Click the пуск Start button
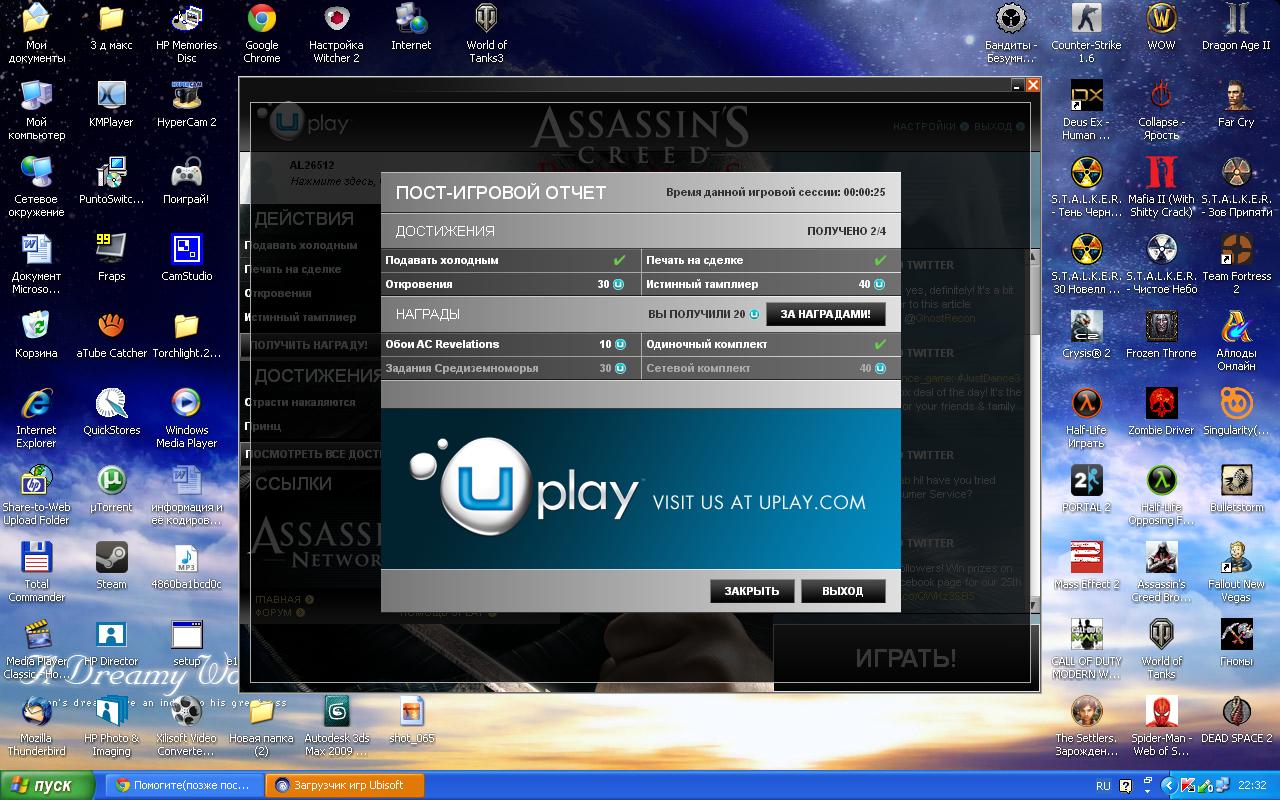This screenshot has width=1280, height=800. (x=47, y=785)
